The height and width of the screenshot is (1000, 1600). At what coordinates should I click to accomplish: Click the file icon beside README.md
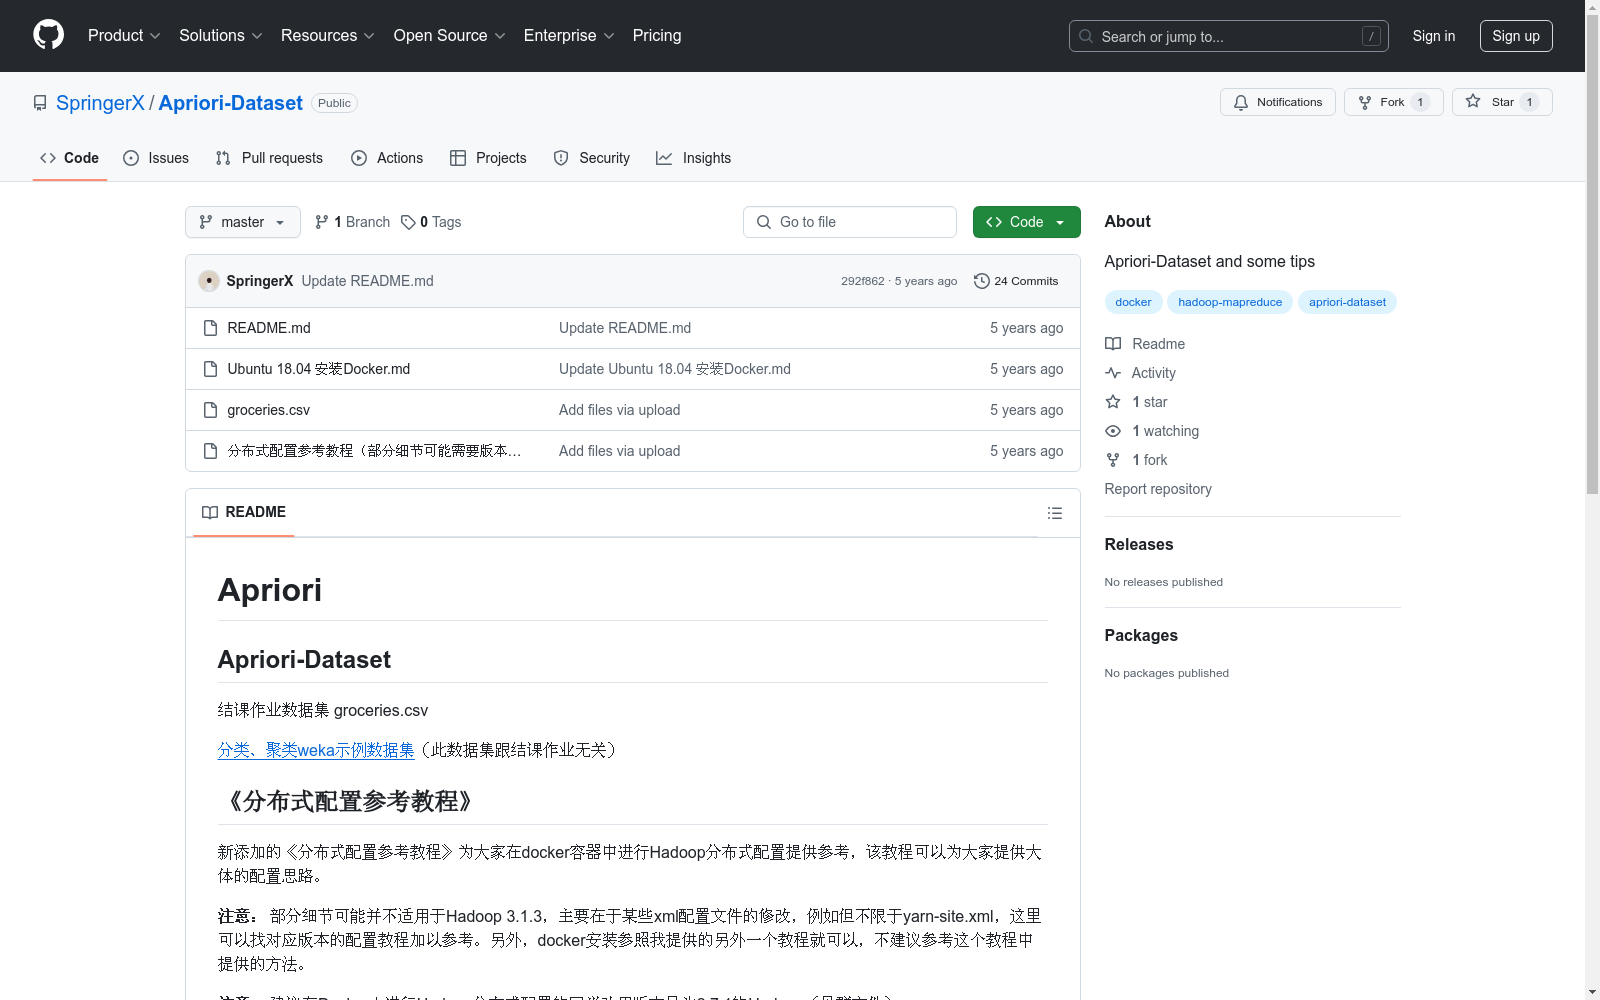point(210,328)
